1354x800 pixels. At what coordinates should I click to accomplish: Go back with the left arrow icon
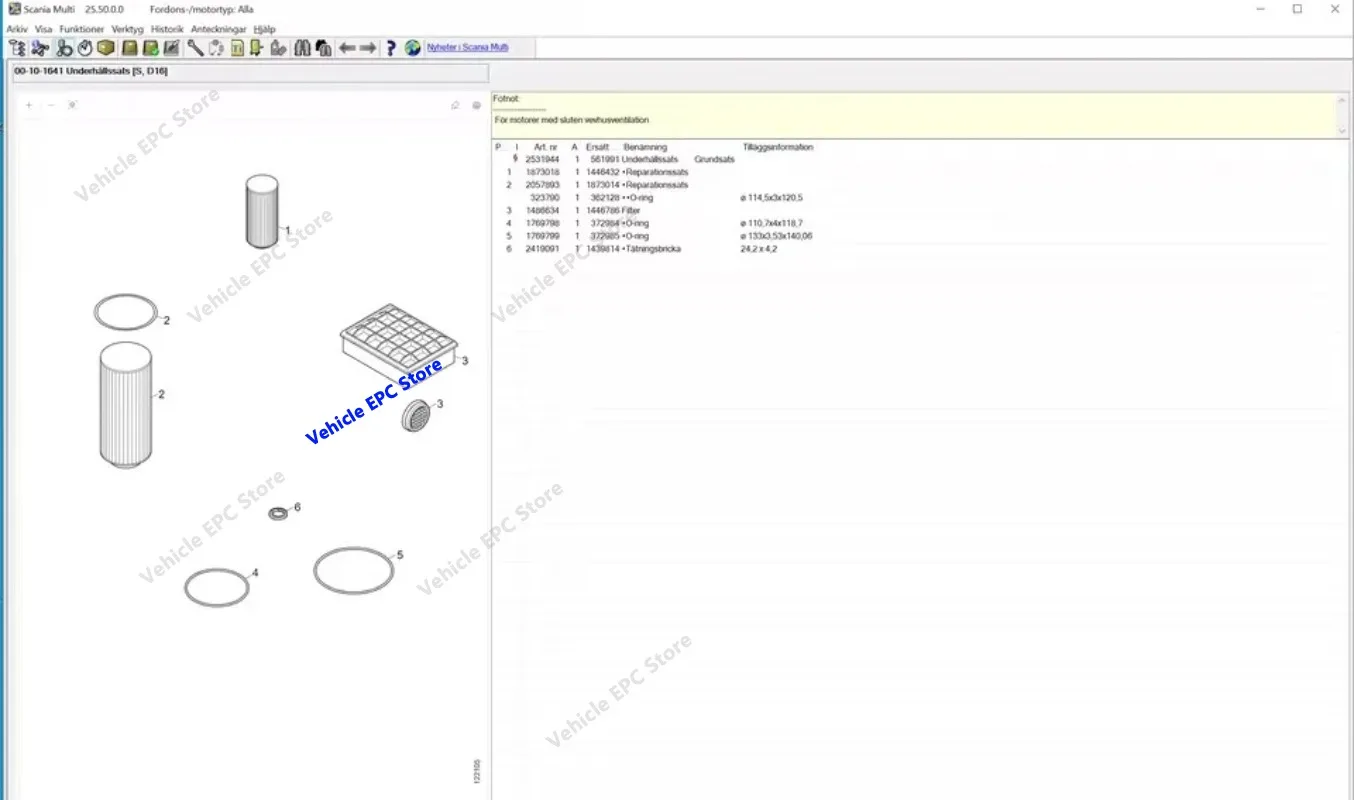pos(346,48)
